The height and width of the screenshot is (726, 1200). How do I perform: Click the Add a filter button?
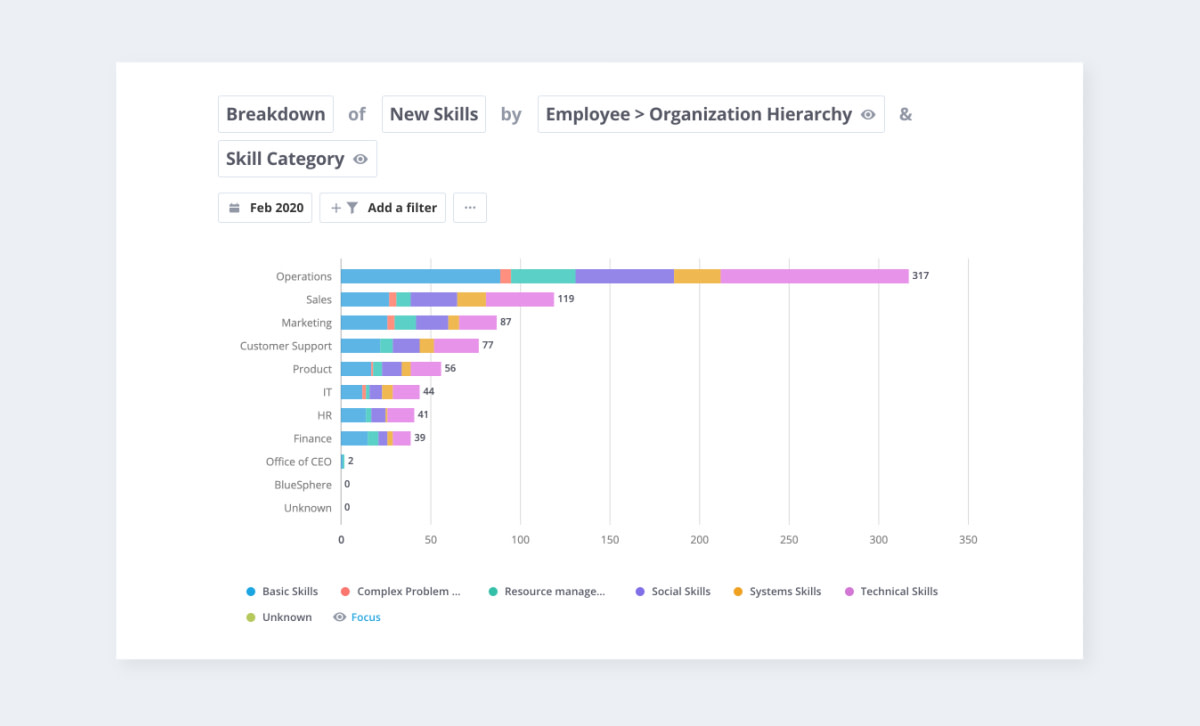383,208
